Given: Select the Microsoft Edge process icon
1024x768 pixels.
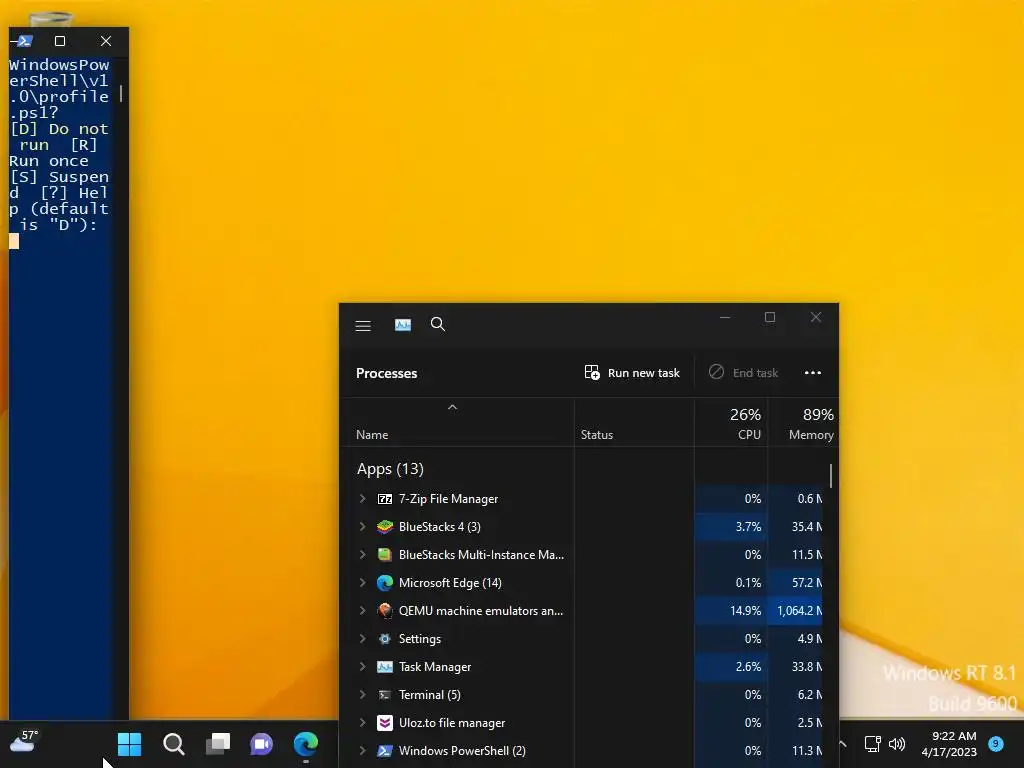Looking at the screenshot, I should [385, 583].
